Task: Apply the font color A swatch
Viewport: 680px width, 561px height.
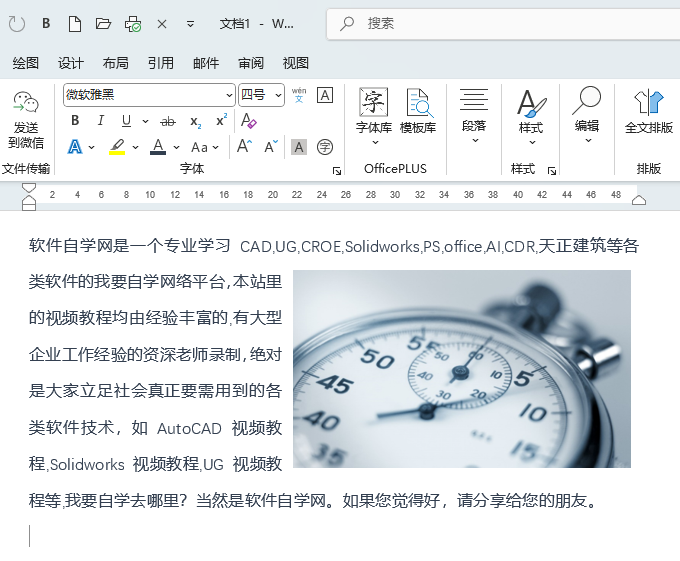Action: coord(158,147)
